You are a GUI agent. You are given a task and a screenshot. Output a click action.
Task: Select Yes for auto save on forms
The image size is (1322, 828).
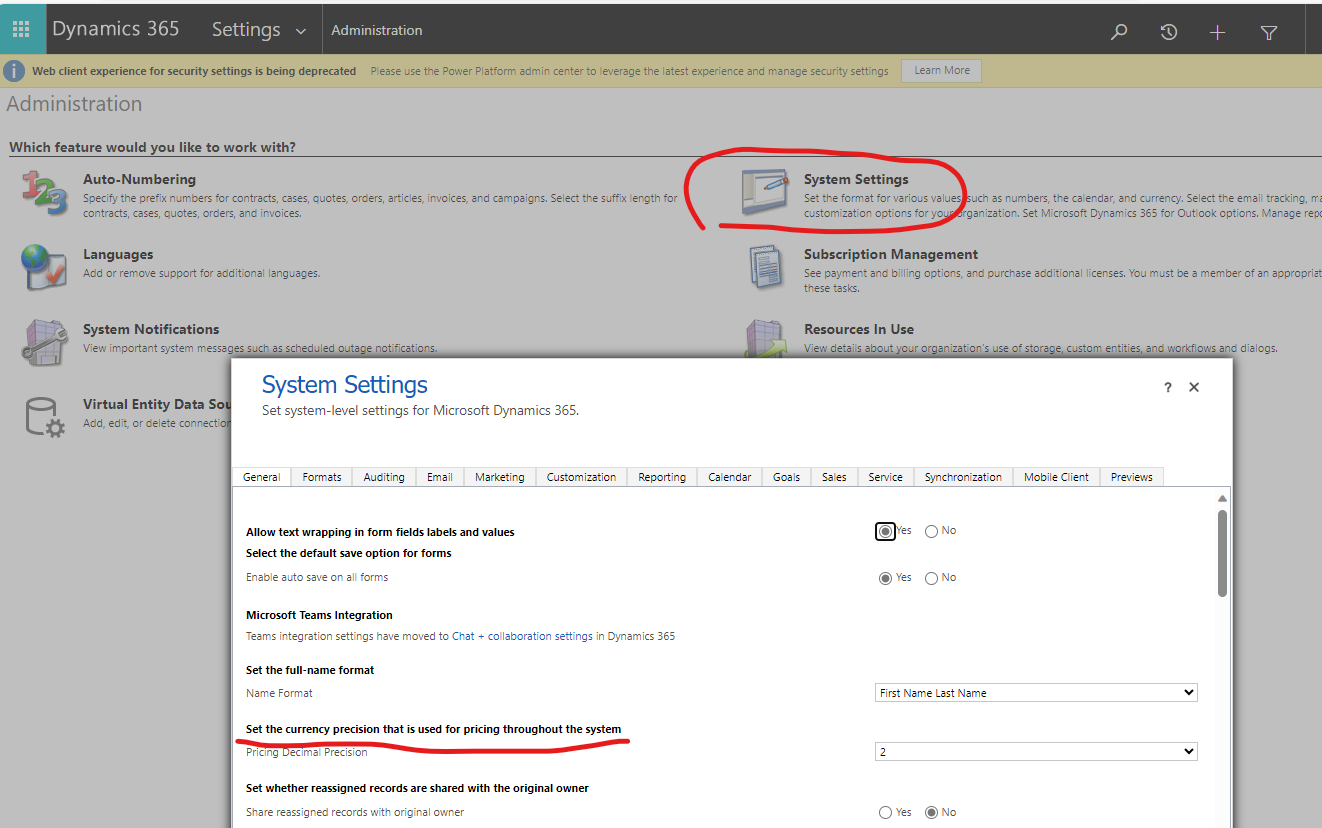point(885,578)
